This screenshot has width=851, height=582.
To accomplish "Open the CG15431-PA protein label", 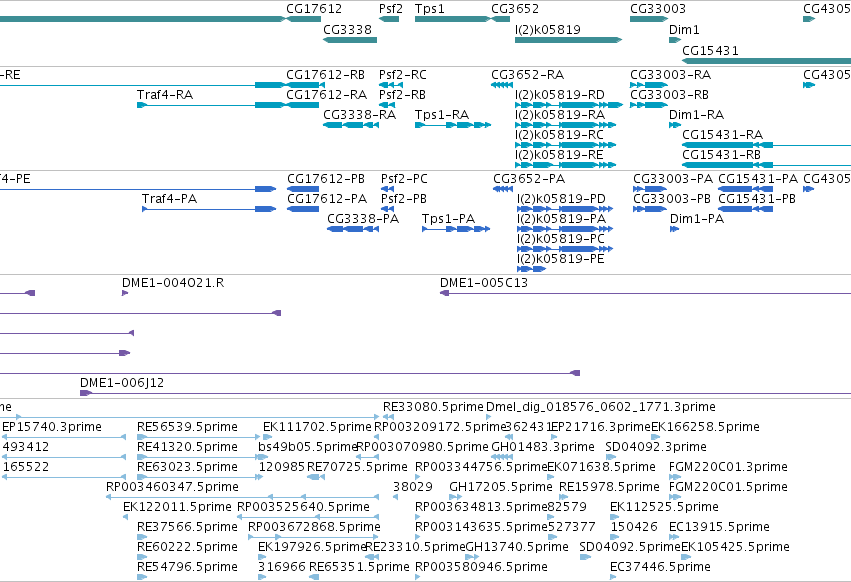I will (x=758, y=179).
